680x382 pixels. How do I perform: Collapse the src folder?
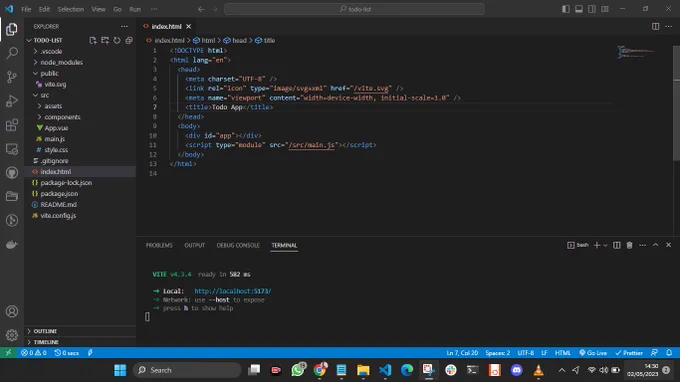click(x=80, y=95)
